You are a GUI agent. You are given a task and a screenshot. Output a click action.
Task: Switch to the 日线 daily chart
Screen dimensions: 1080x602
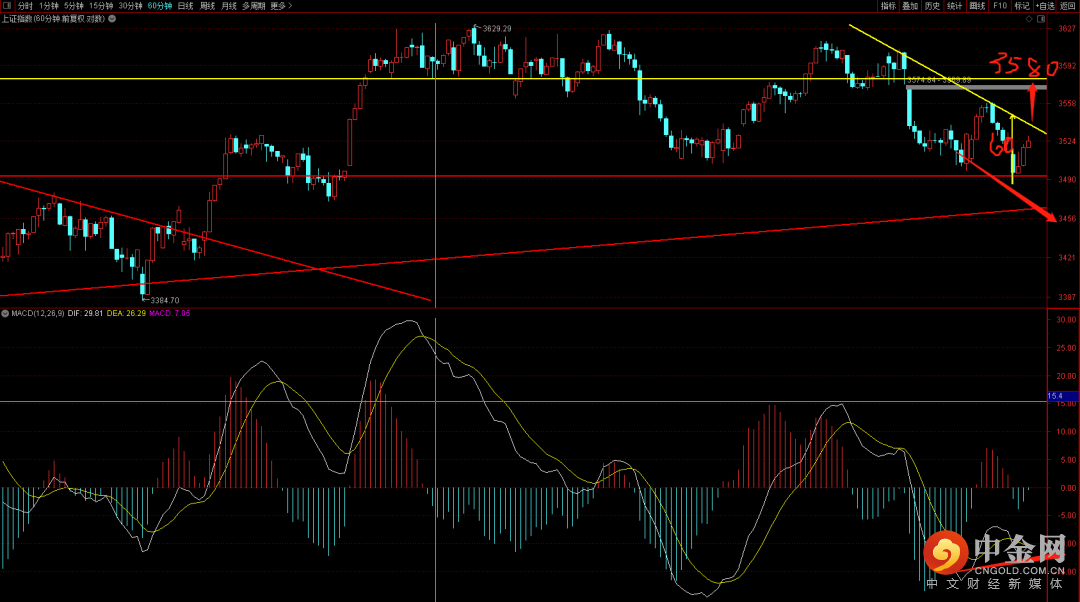tap(185, 6)
